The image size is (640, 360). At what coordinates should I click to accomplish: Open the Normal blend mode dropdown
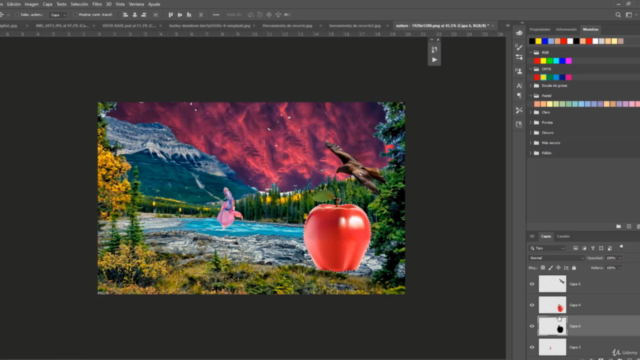pyautogui.click(x=557, y=258)
